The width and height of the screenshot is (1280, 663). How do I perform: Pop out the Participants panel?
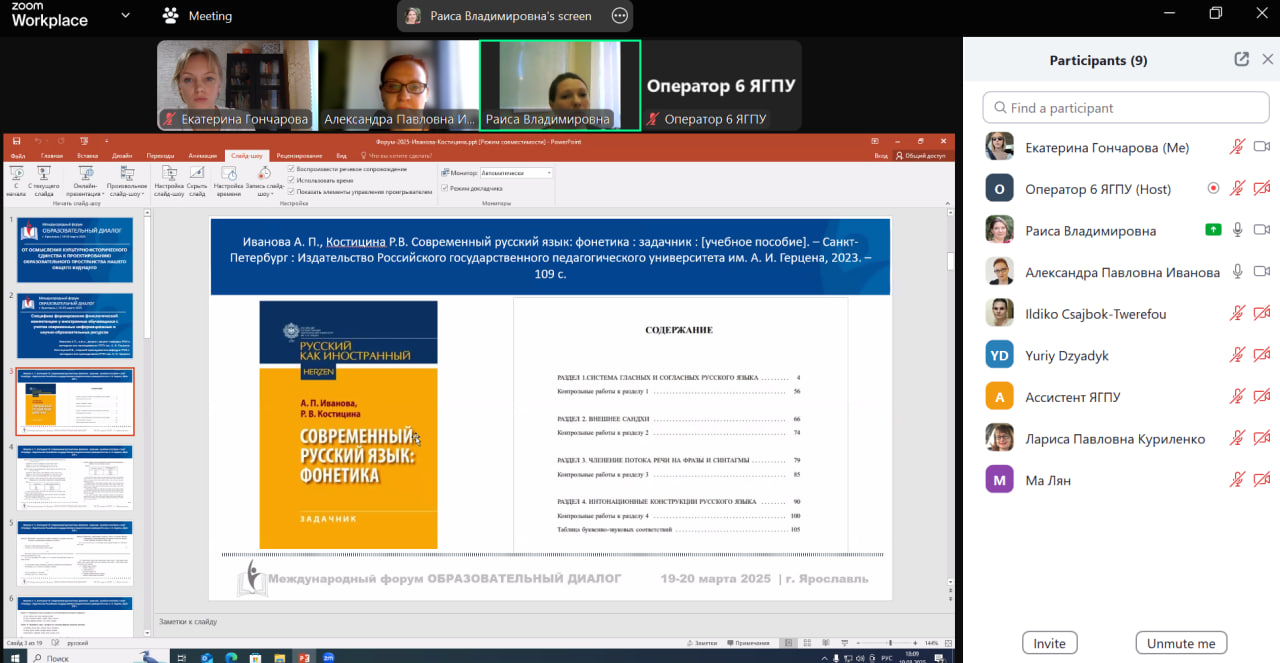pos(1241,60)
